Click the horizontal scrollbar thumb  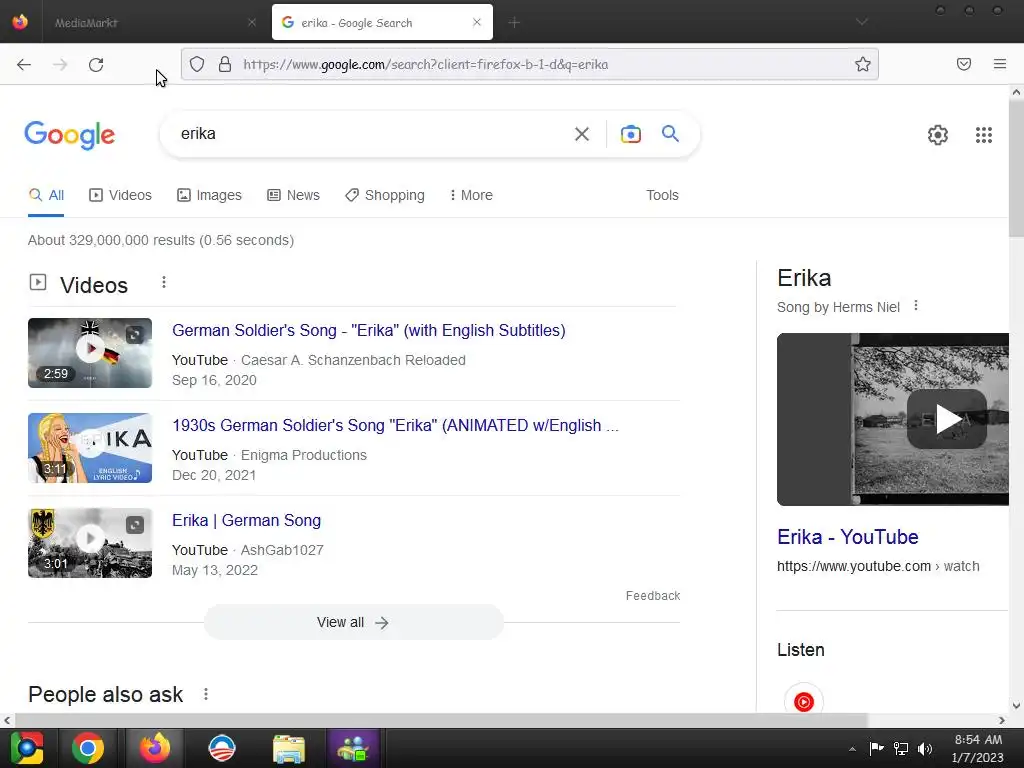441,720
